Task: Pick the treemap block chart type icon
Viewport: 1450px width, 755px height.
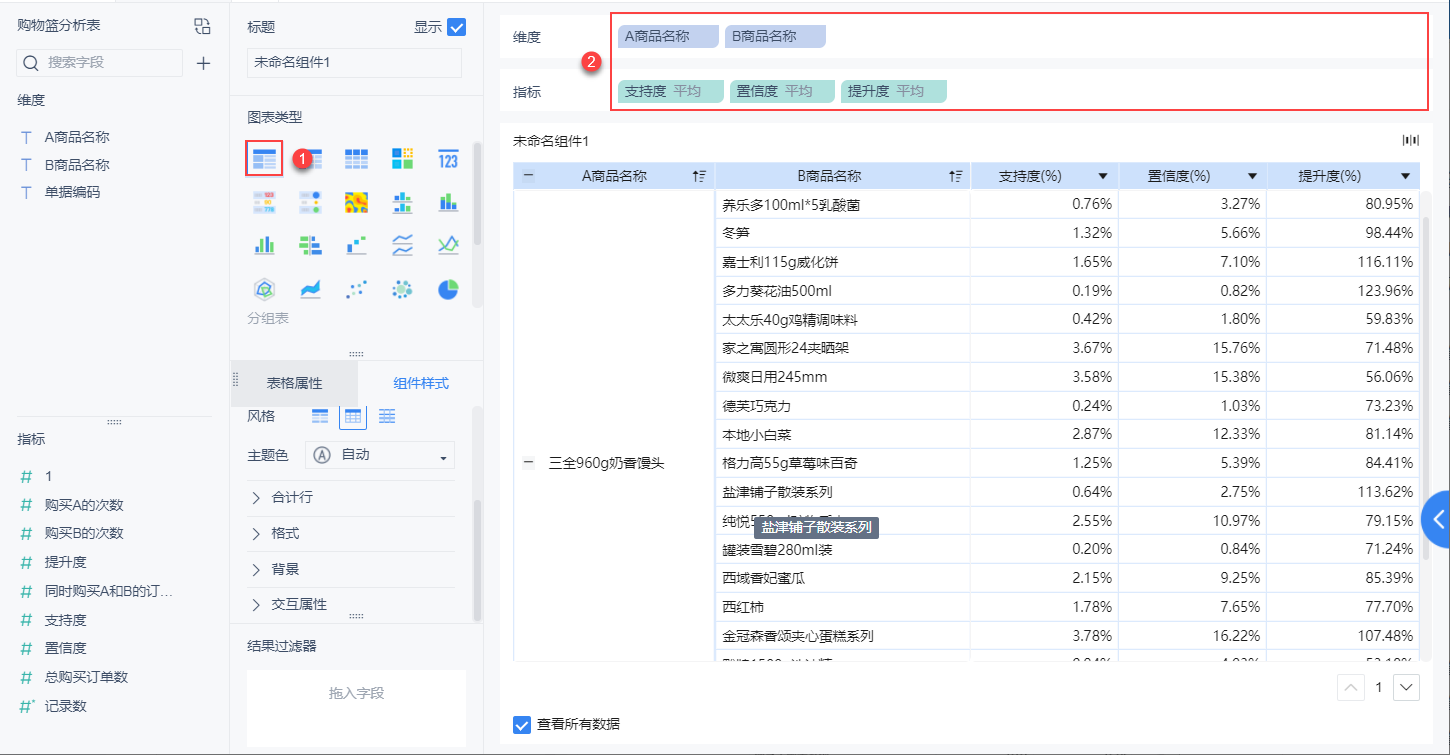Action: [402, 158]
